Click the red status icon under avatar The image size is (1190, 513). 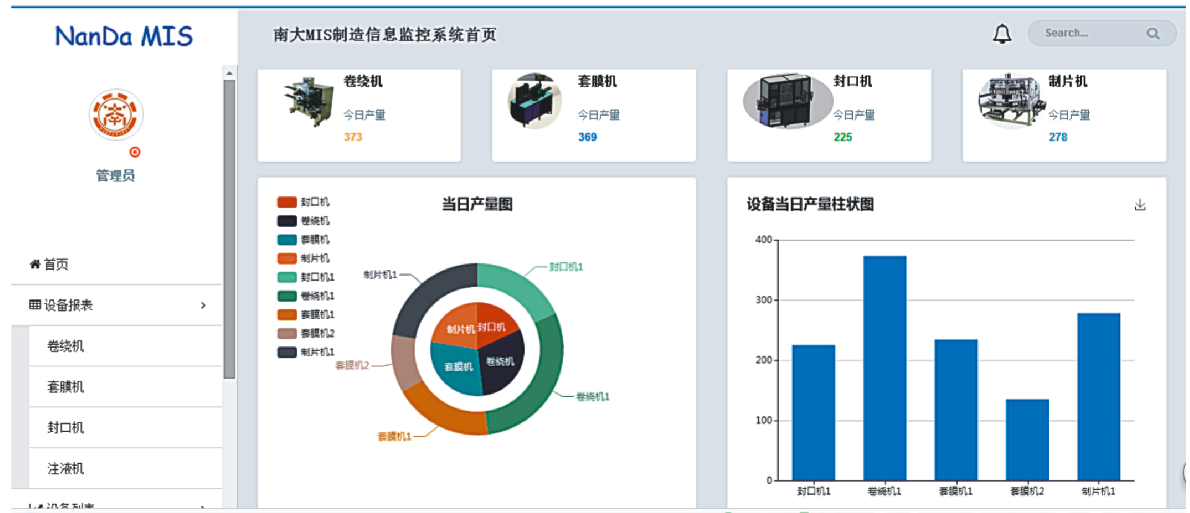(135, 153)
